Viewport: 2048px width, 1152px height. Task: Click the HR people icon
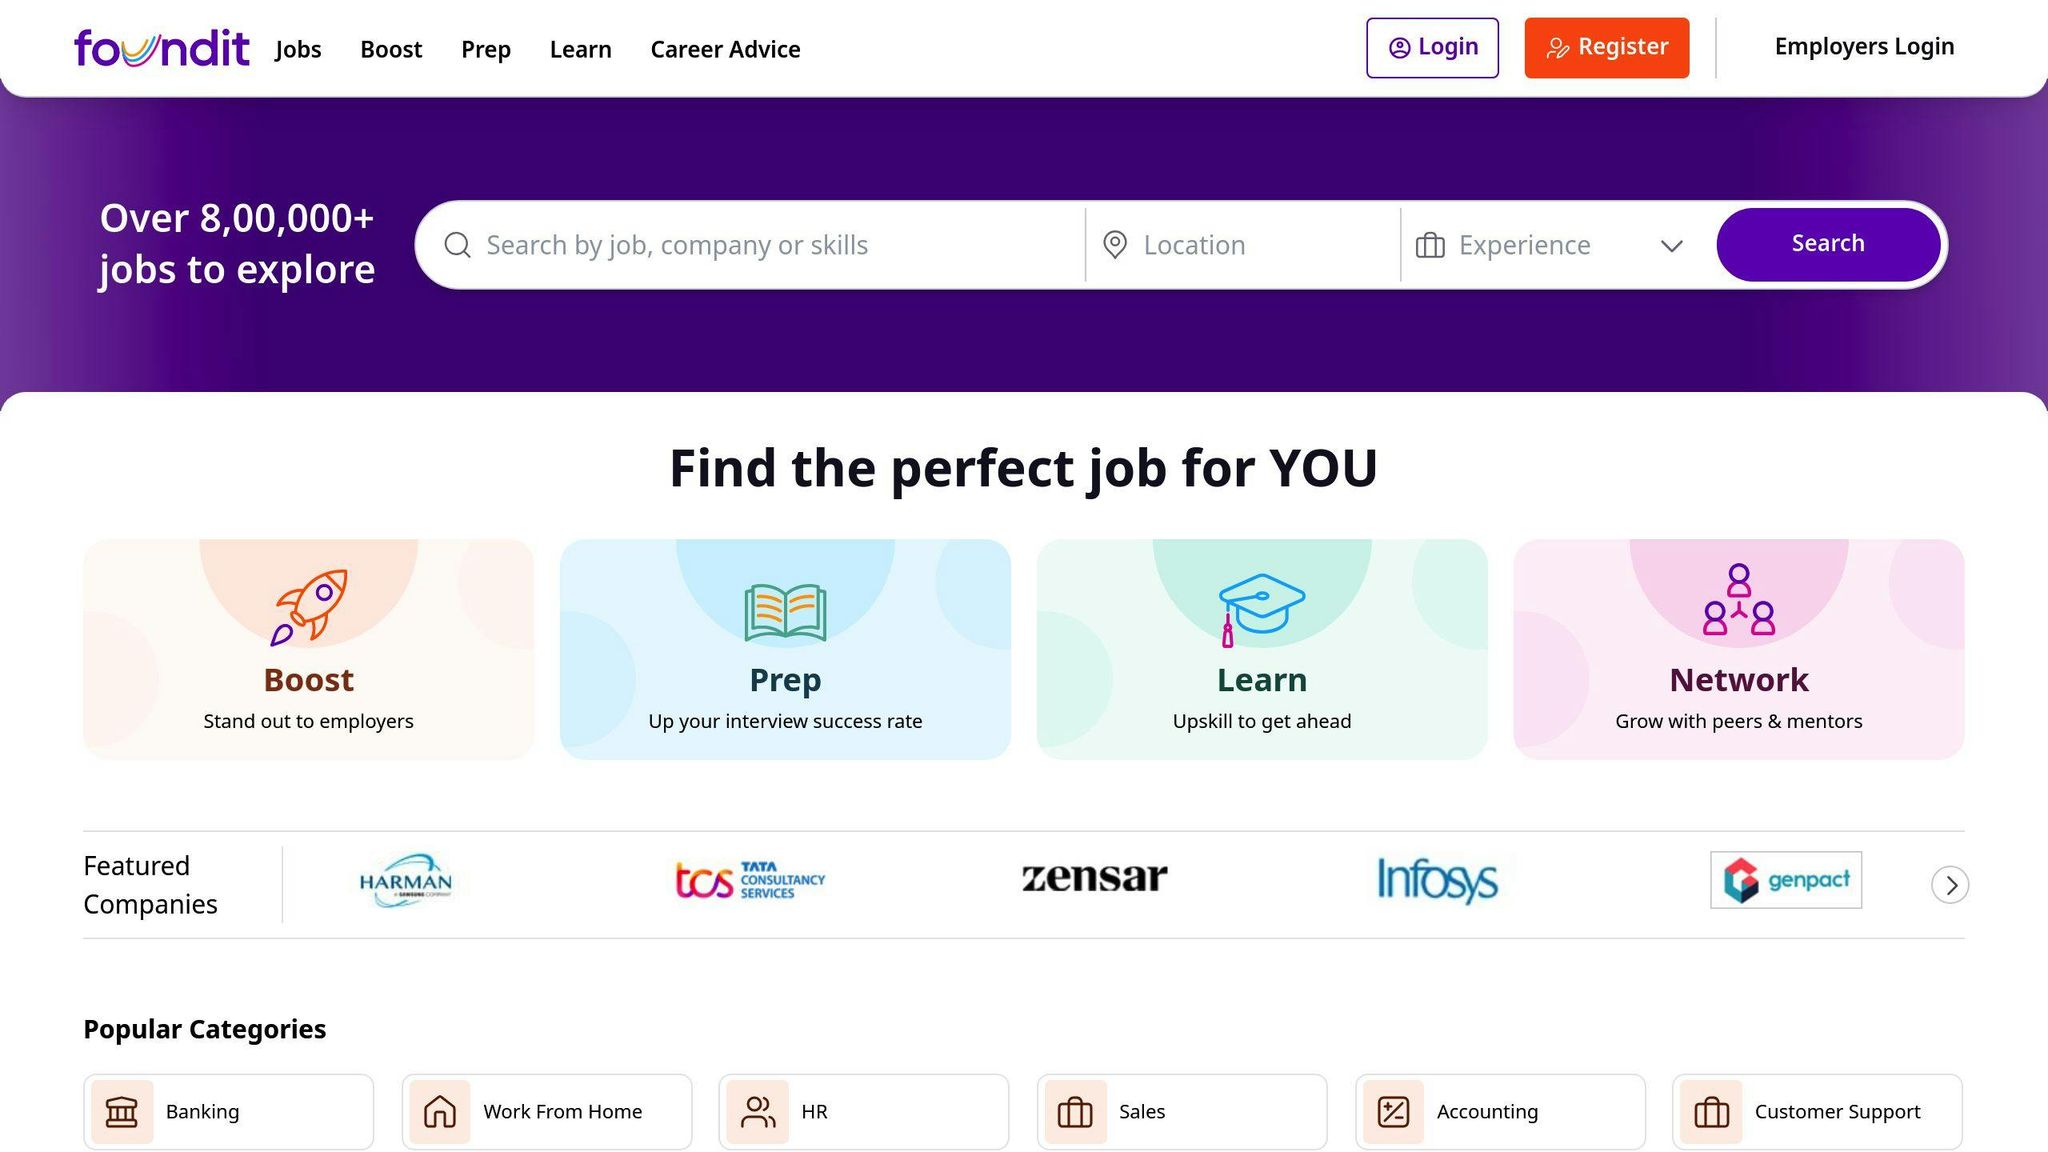(758, 1112)
